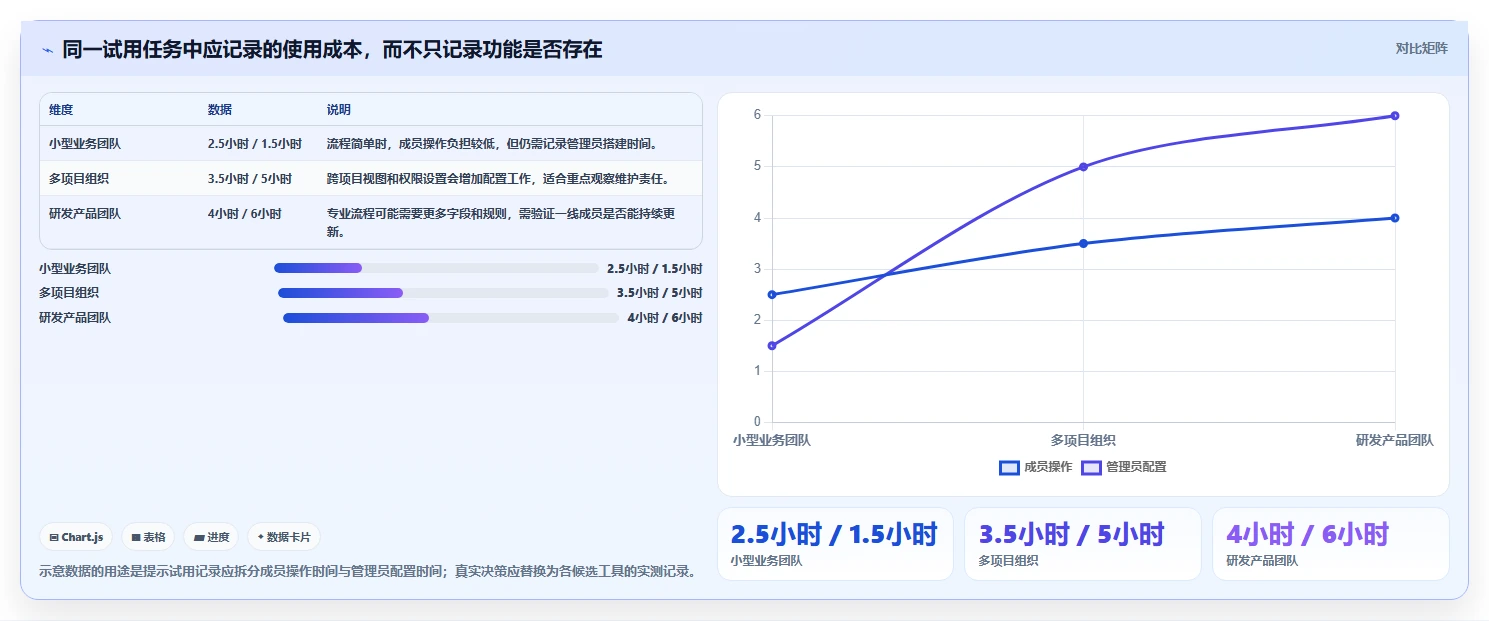Click the 对比矩阵 label in the header
The image size is (1489, 621).
pyautogui.click(x=1421, y=48)
